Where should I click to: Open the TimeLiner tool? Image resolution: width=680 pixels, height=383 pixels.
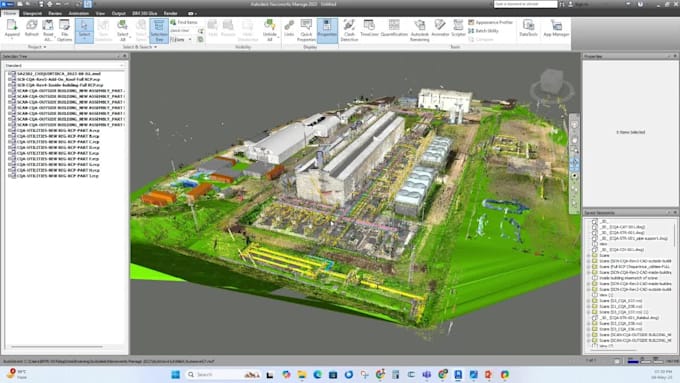(369, 28)
